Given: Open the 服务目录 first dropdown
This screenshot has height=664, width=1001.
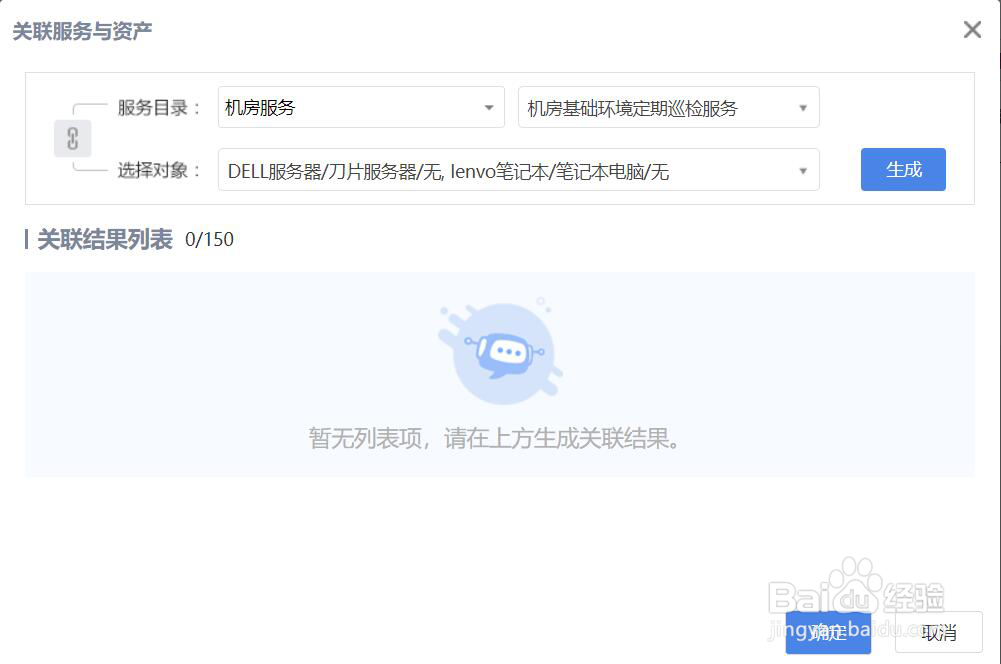Looking at the screenshot, I should pos(360,107).
